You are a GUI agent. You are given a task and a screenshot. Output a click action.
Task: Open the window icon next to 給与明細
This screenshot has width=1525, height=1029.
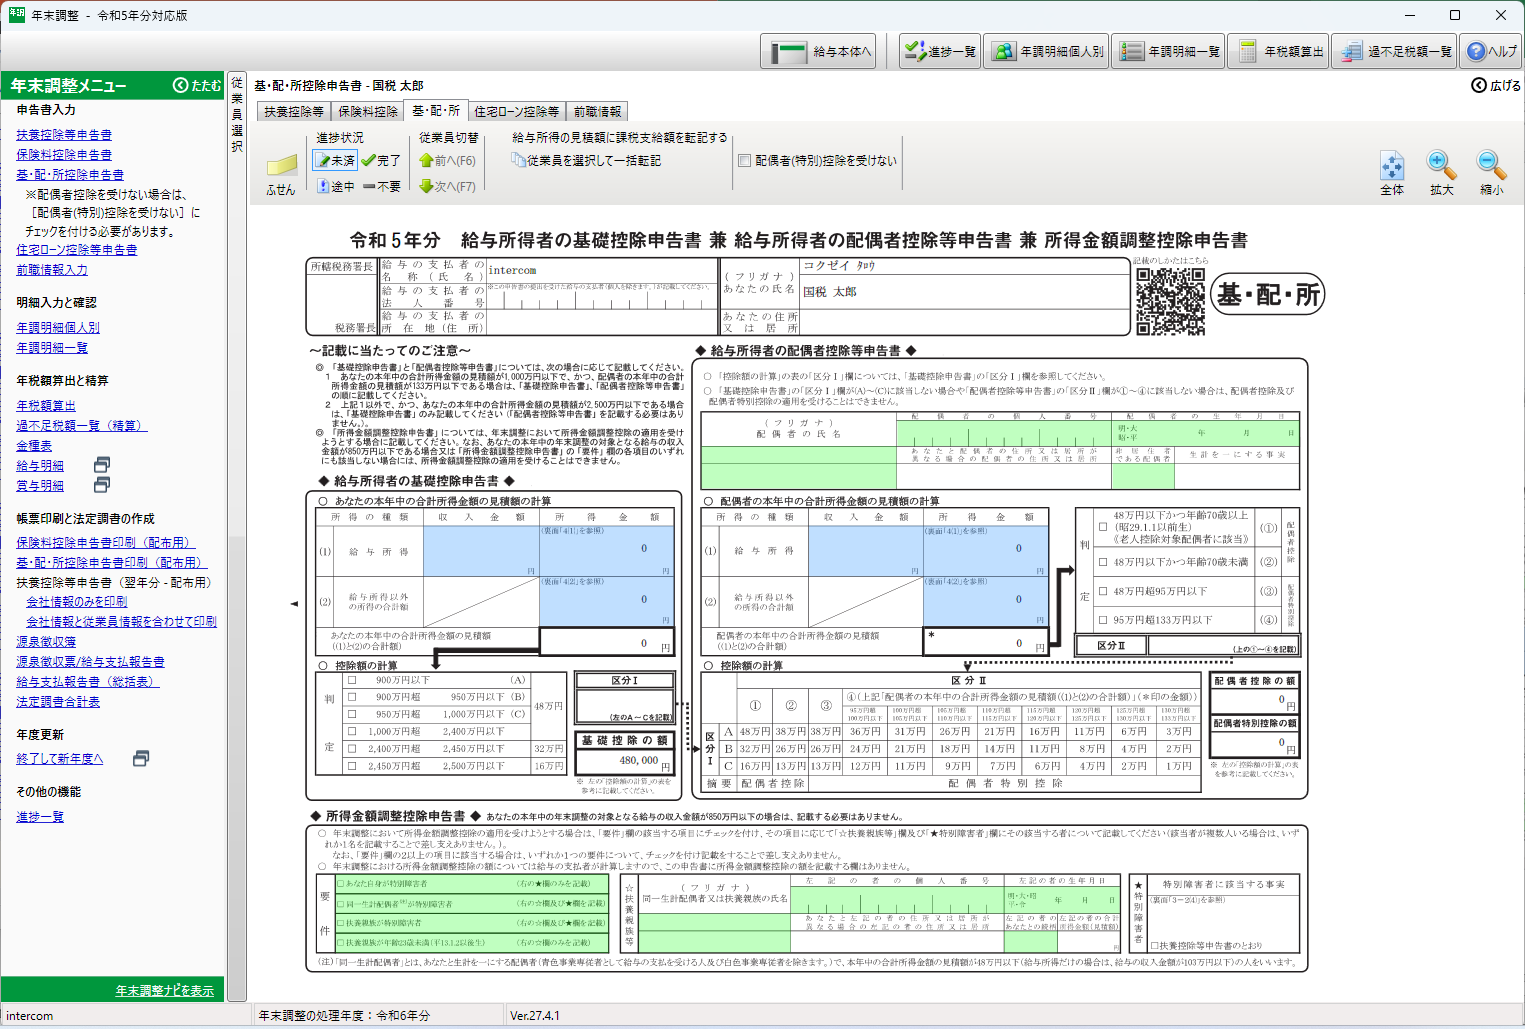101,465
